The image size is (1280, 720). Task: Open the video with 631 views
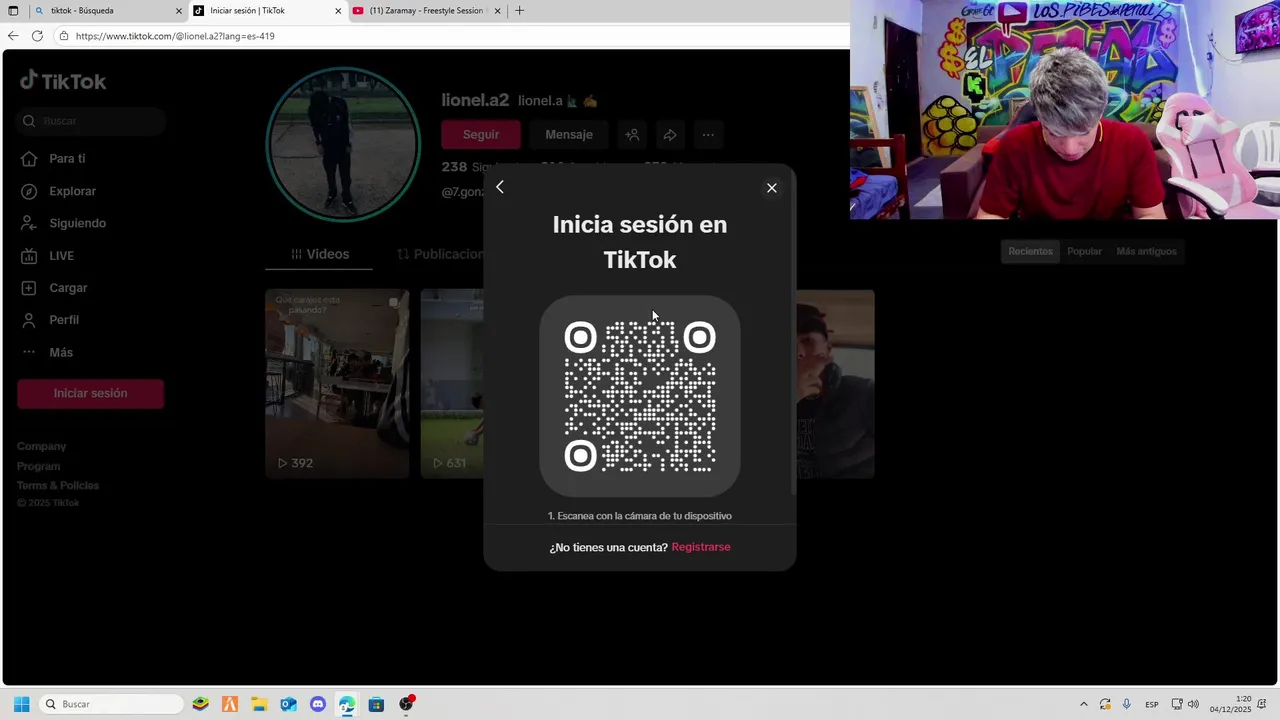click(452, 384)
